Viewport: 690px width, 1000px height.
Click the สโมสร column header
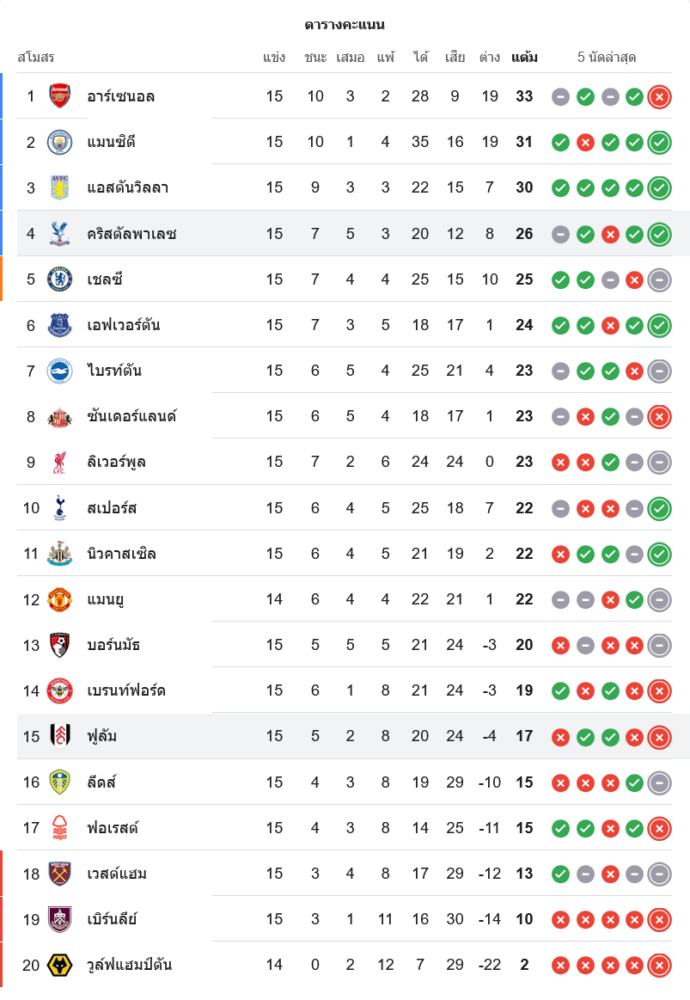36,57
